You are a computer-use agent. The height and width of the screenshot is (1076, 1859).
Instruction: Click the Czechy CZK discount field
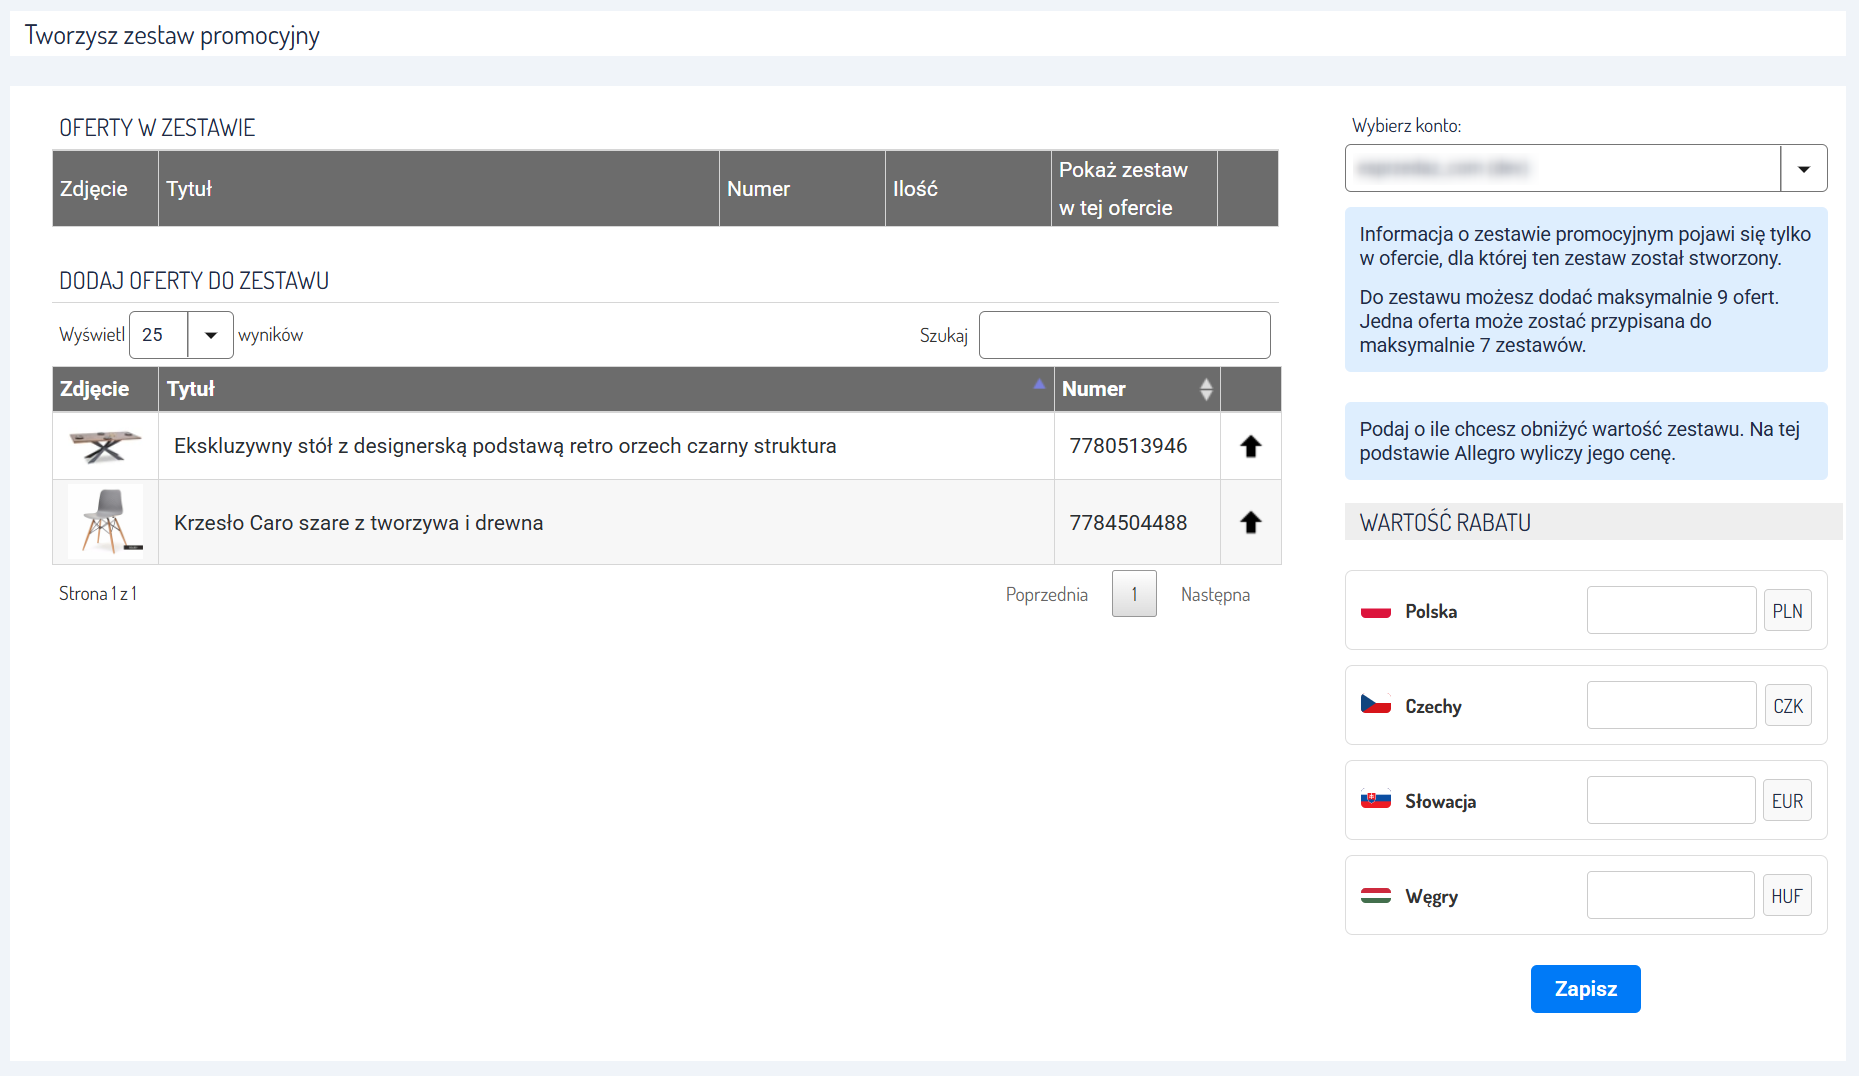pyautogui.click(x=1671, y=705)
